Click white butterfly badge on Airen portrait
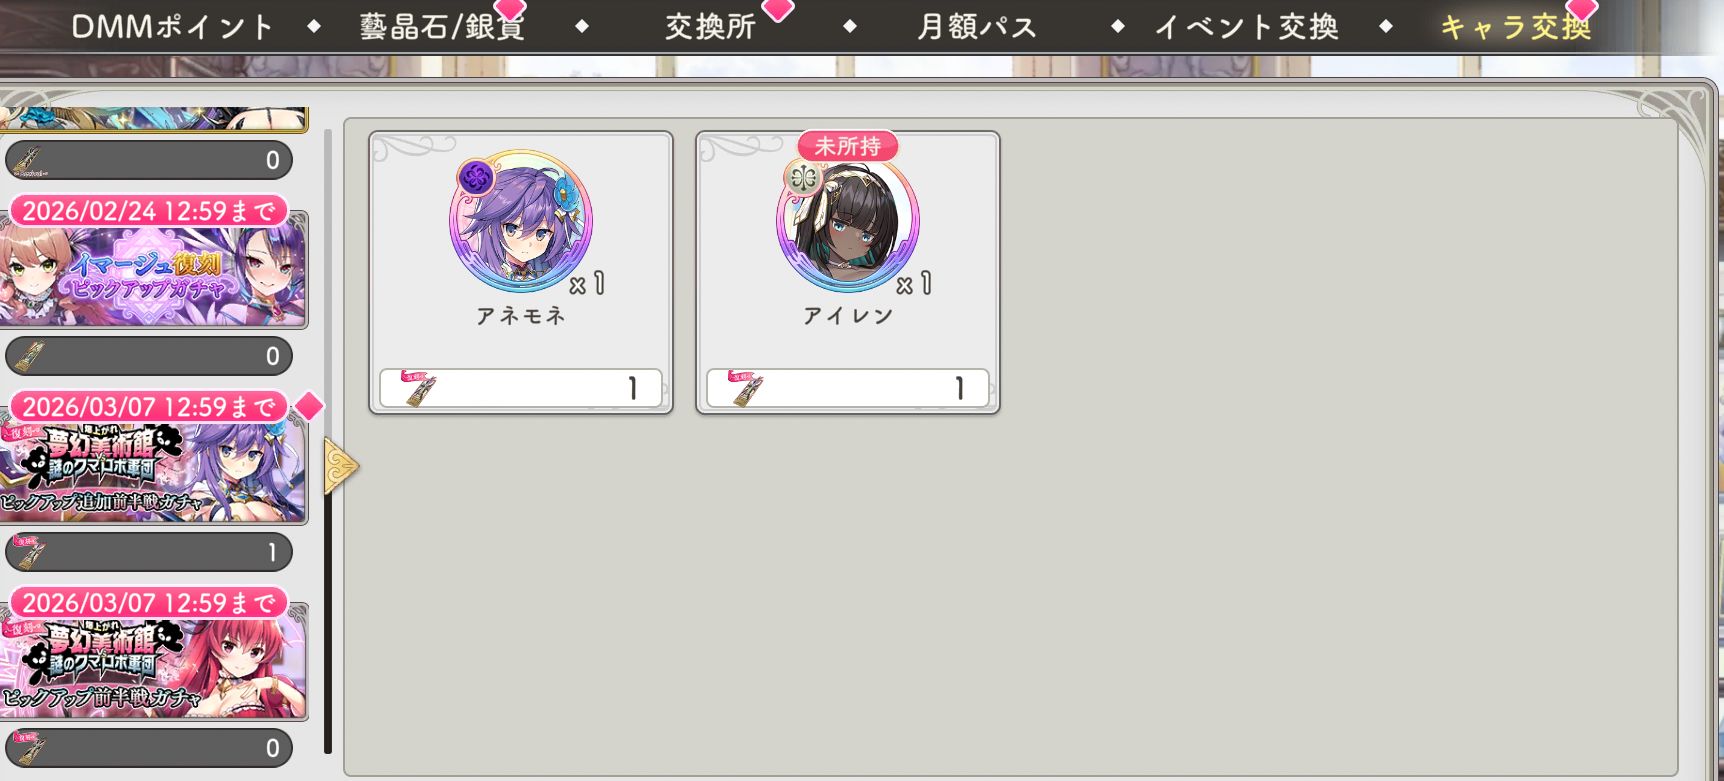1724x781 pixels. (803, 179)
